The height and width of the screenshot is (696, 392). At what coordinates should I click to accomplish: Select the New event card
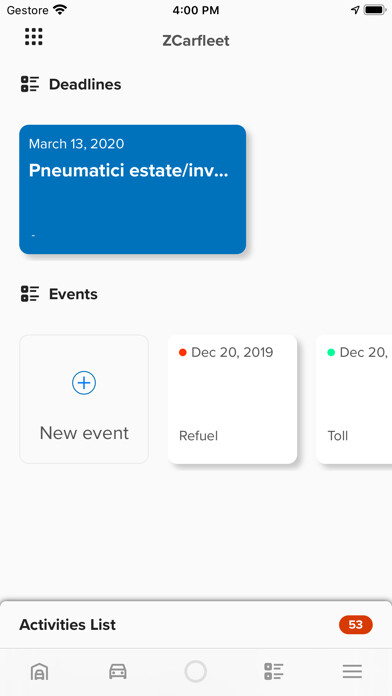(84, 399)
